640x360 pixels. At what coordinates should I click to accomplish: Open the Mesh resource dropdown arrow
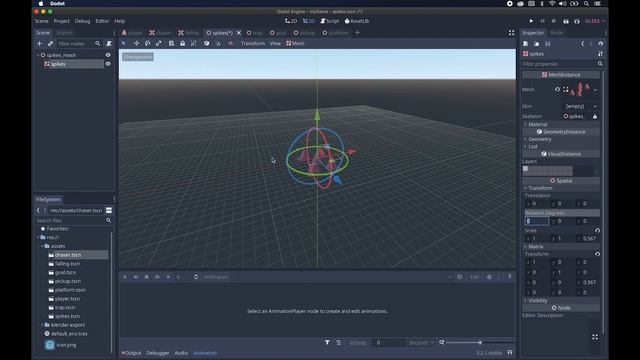596,90
